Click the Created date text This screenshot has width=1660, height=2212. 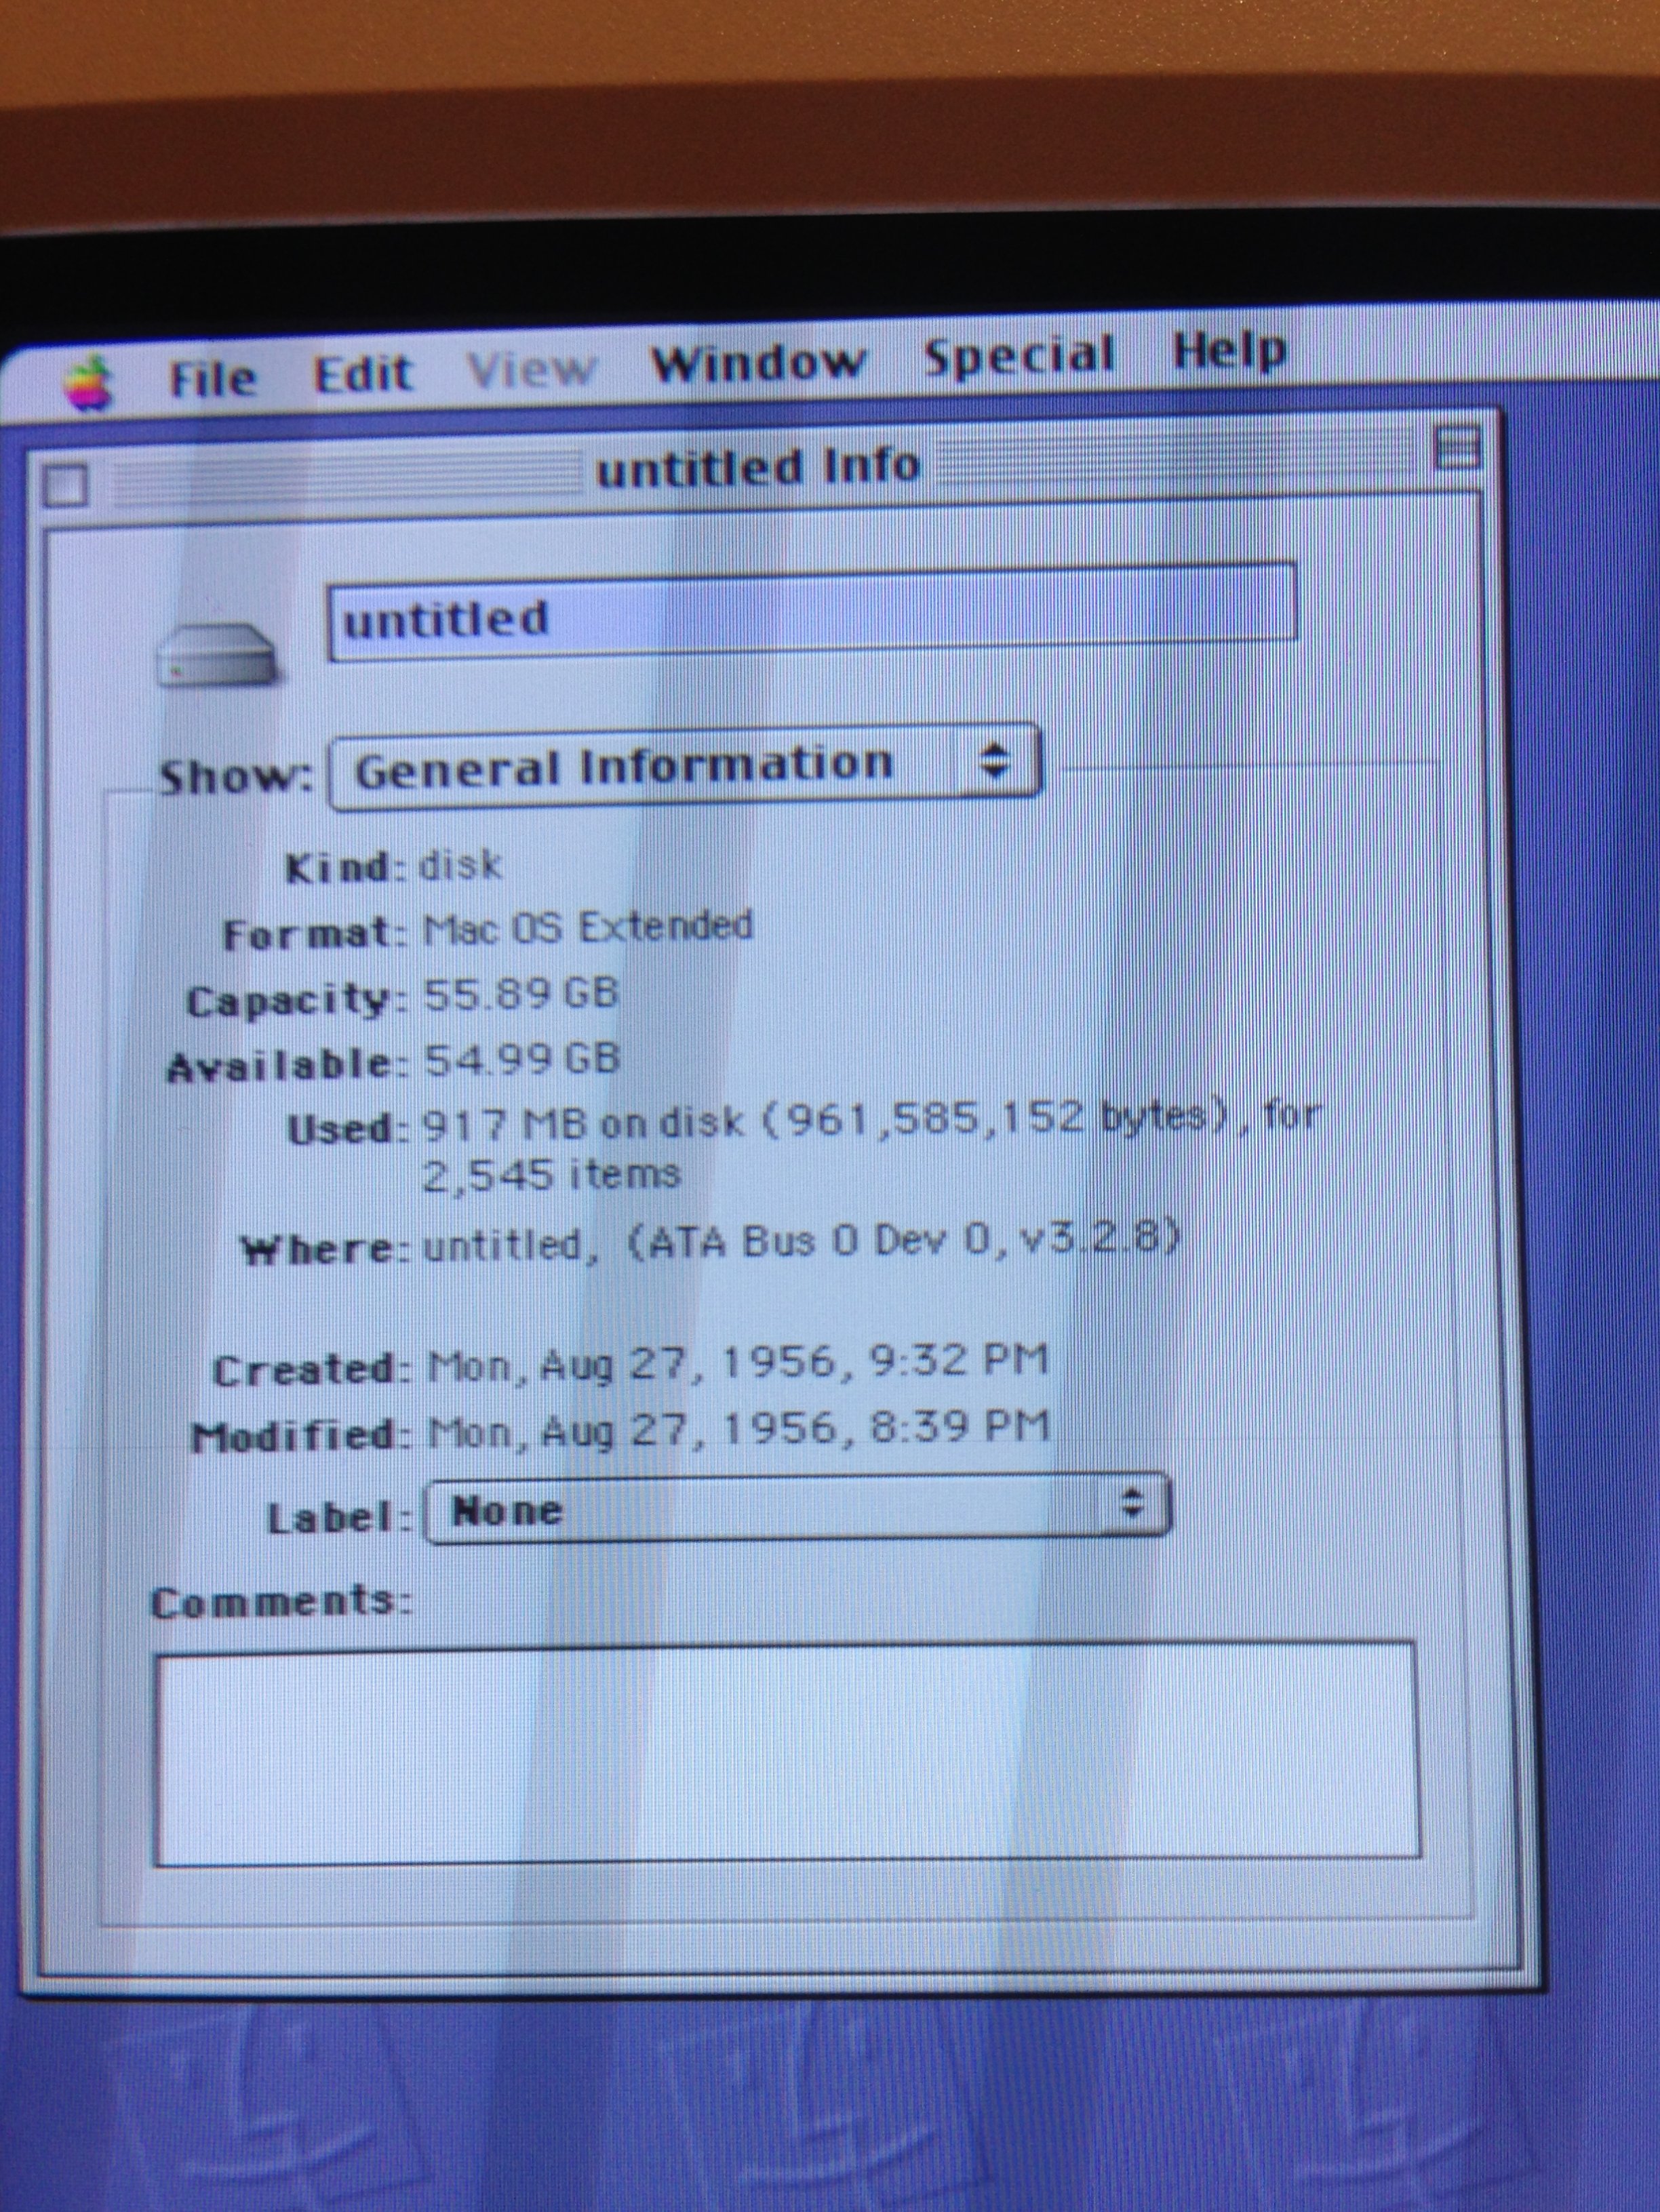click(x=737, y=1363)
